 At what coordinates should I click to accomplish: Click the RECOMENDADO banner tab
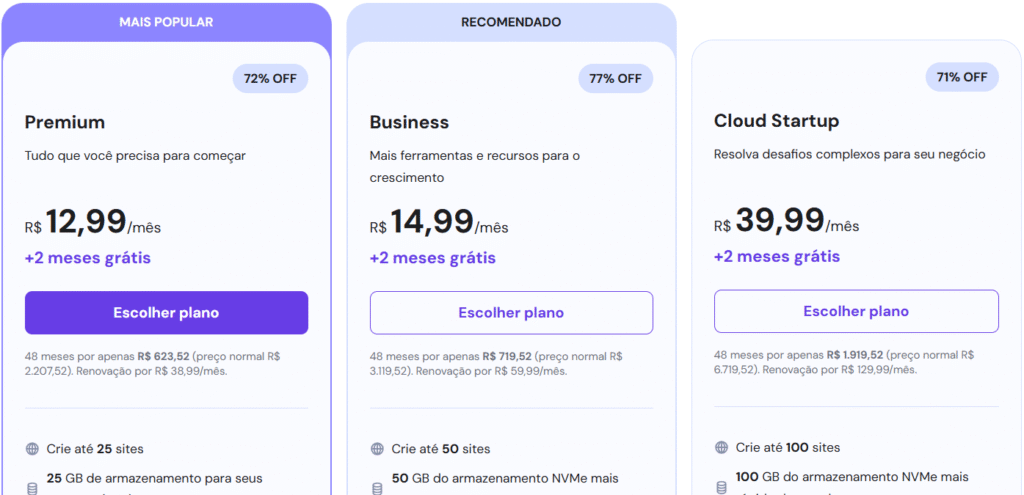click(511, 22)
